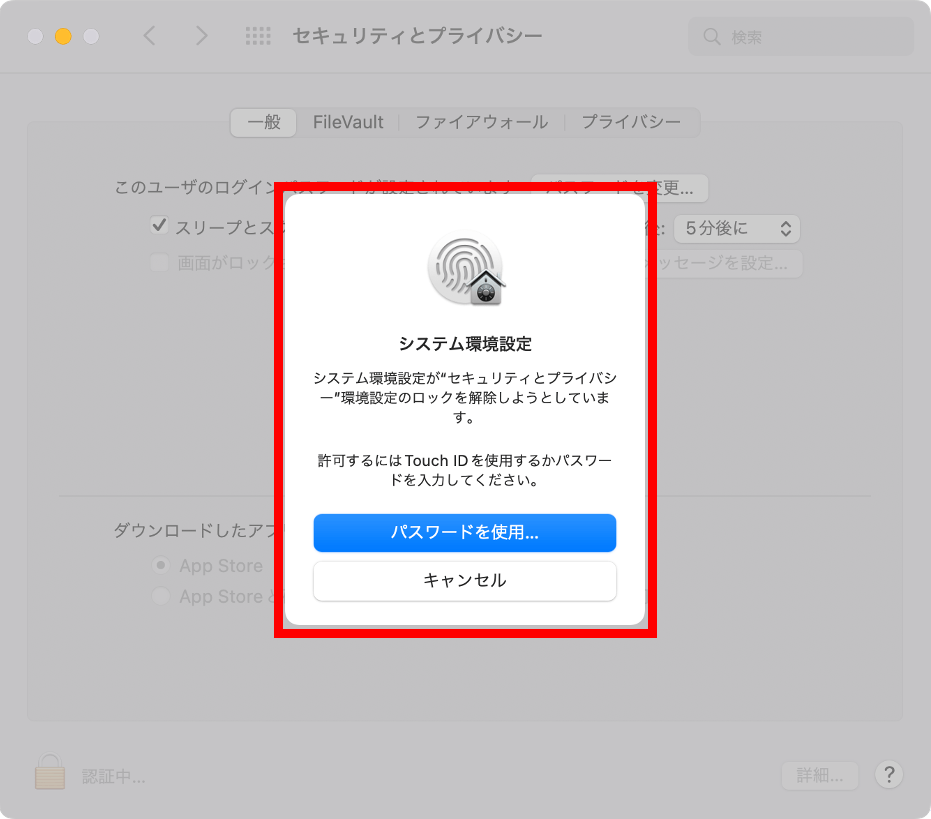
Task: Click the lock icon beside 認証中
Action: (50, 771)
